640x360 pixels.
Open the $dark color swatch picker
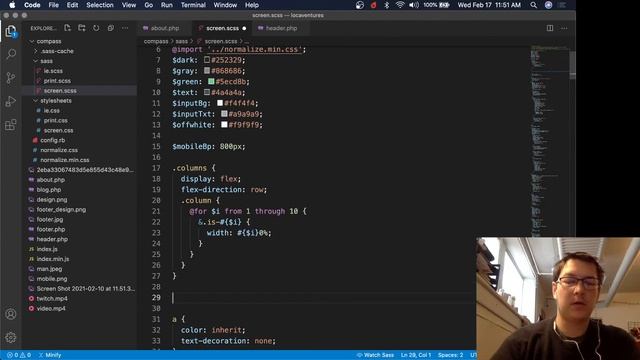(x=207, y=60)
